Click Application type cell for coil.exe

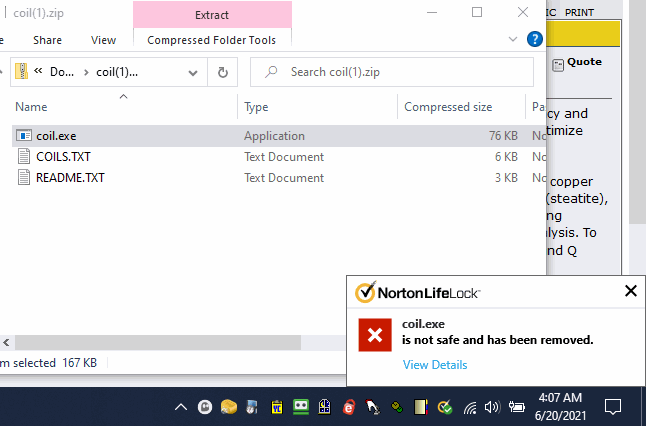[x=274, y=136]
